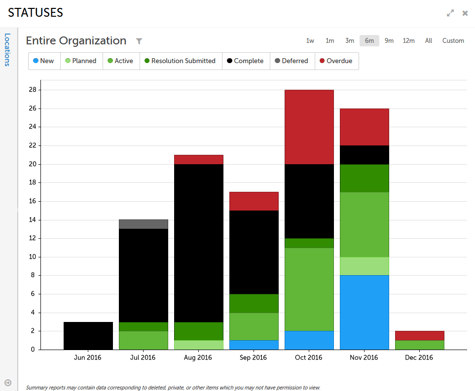
Task: Toggle the New status legend item
Action: [x=44, y=61]
